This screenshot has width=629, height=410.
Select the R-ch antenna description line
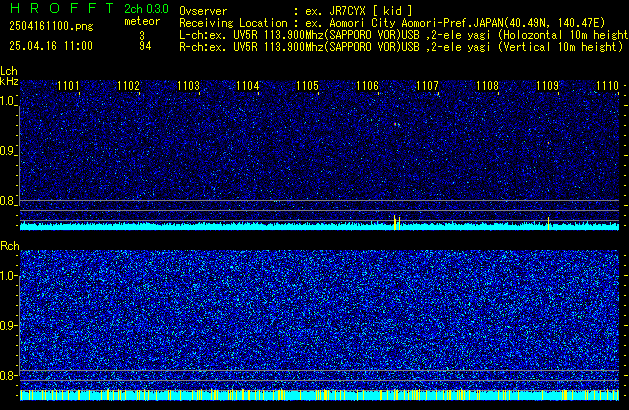click(x=401, y=47)
